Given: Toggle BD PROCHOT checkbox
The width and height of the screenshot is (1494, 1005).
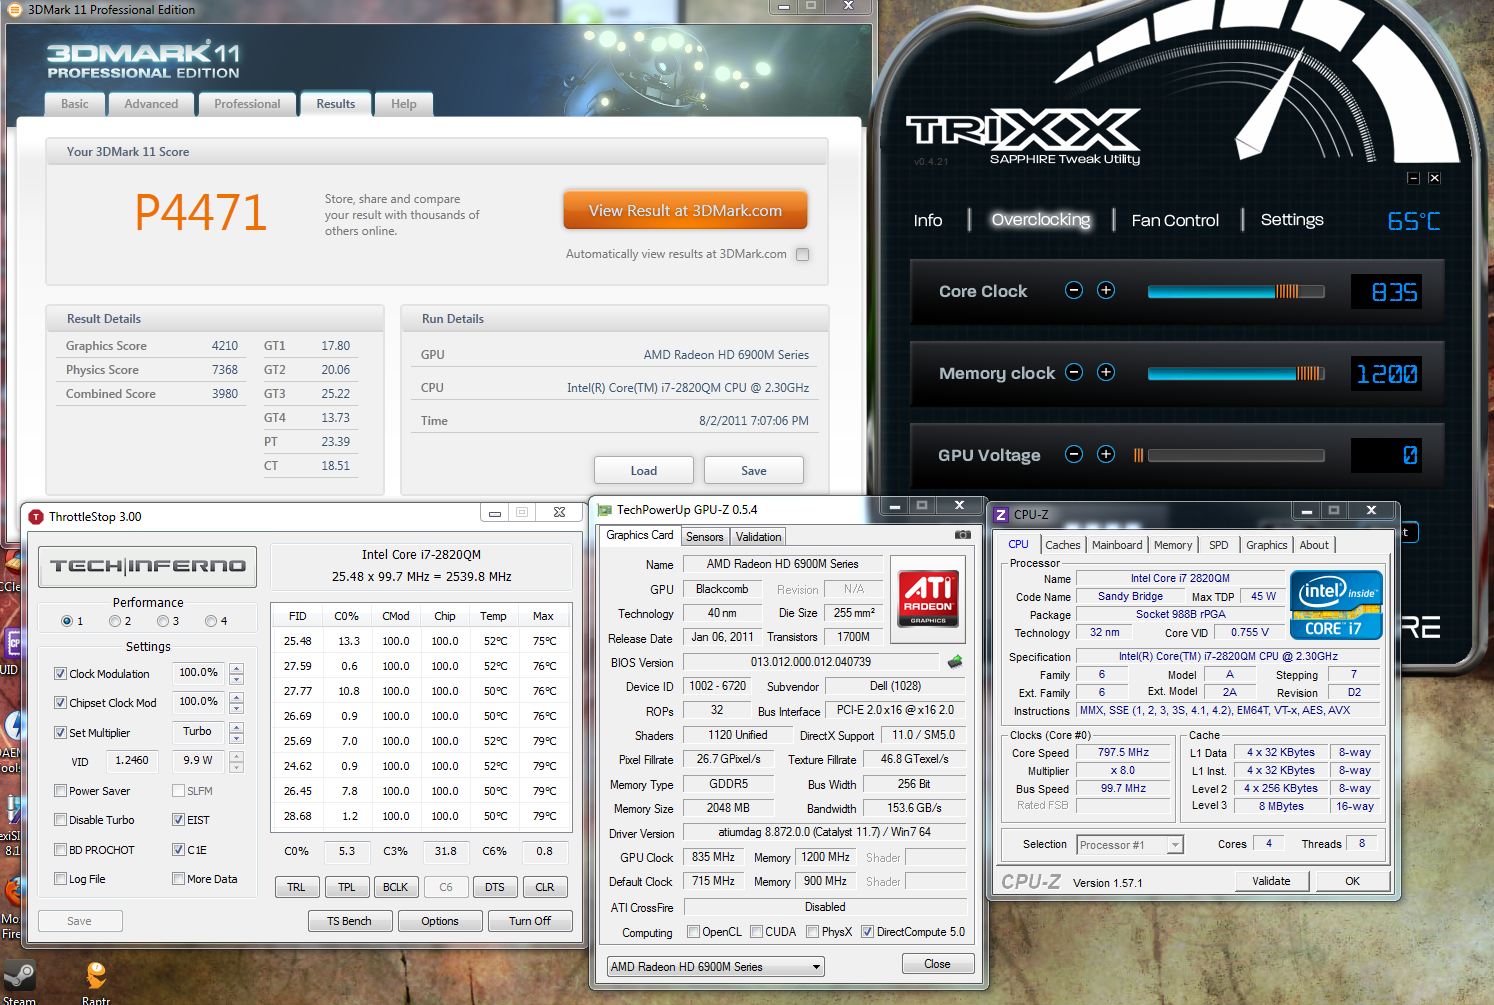Looking at the screenshot, I should pyautogui.click(x=61, y=850).
